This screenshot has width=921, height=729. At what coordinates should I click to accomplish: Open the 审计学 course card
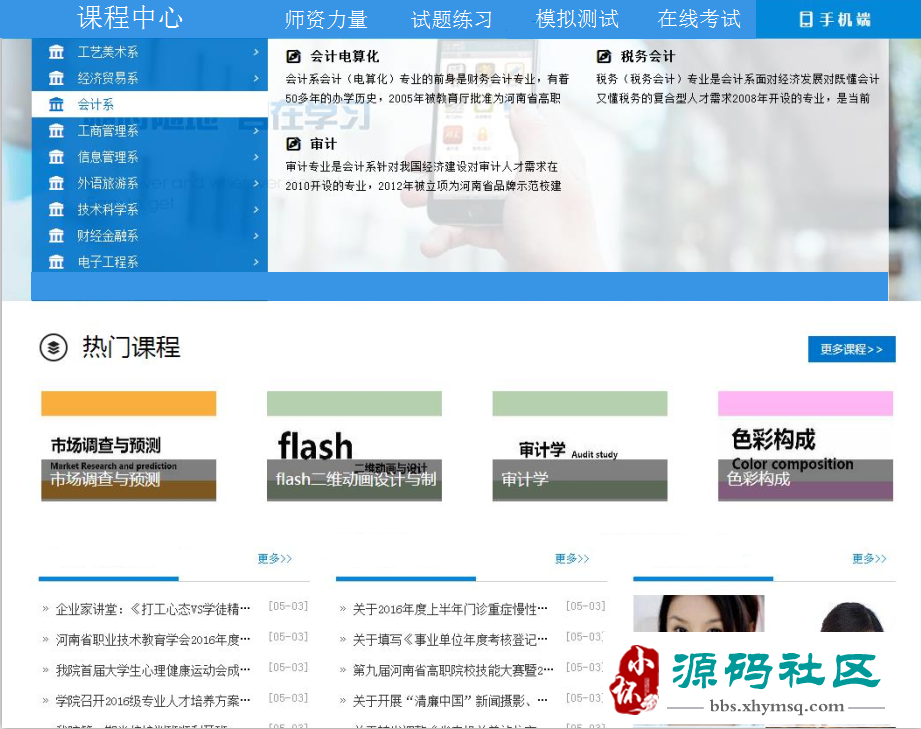(580, 446)
